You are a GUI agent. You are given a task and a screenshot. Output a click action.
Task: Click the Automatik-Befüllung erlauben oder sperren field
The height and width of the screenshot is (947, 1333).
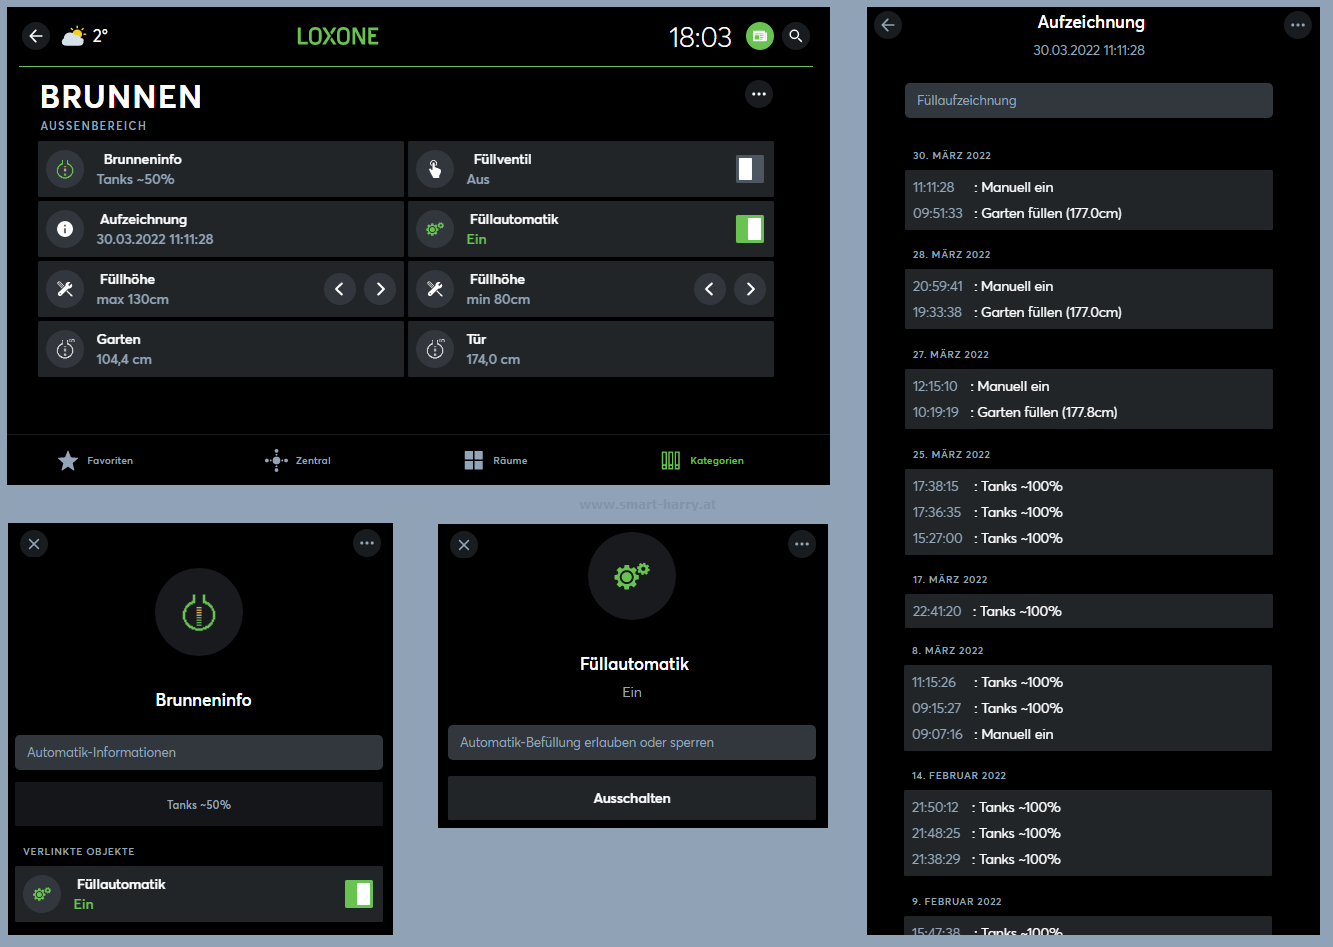click(632, 743)
